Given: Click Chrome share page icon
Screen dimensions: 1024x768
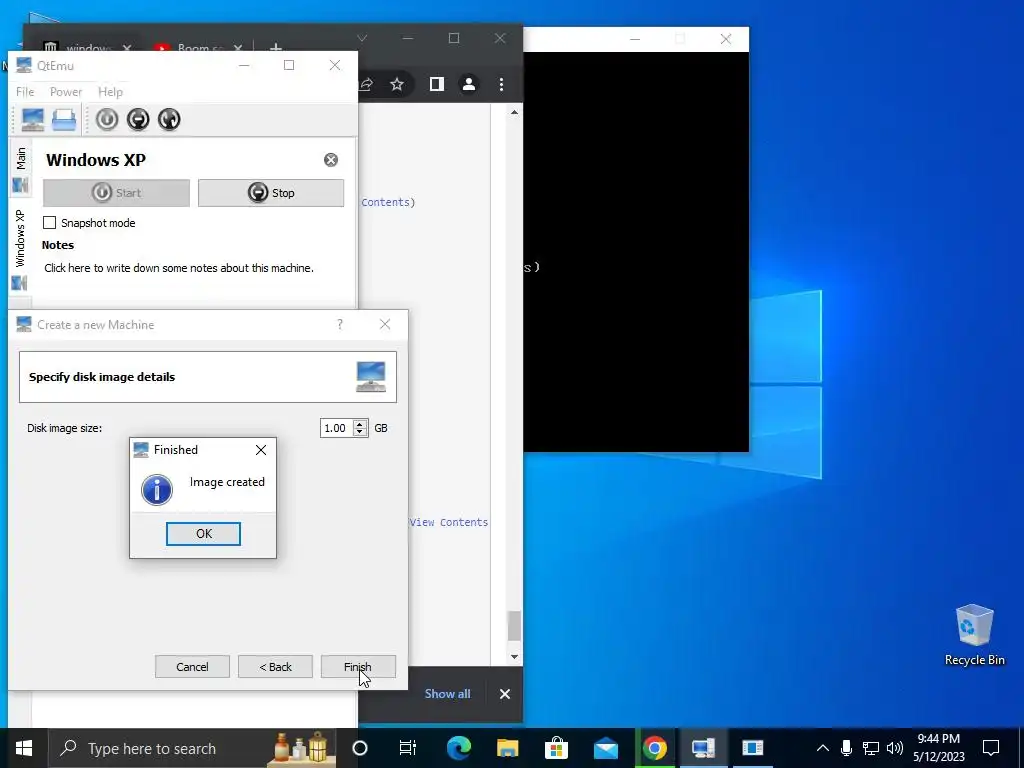Looking at the screenshot, I should 366,84.
